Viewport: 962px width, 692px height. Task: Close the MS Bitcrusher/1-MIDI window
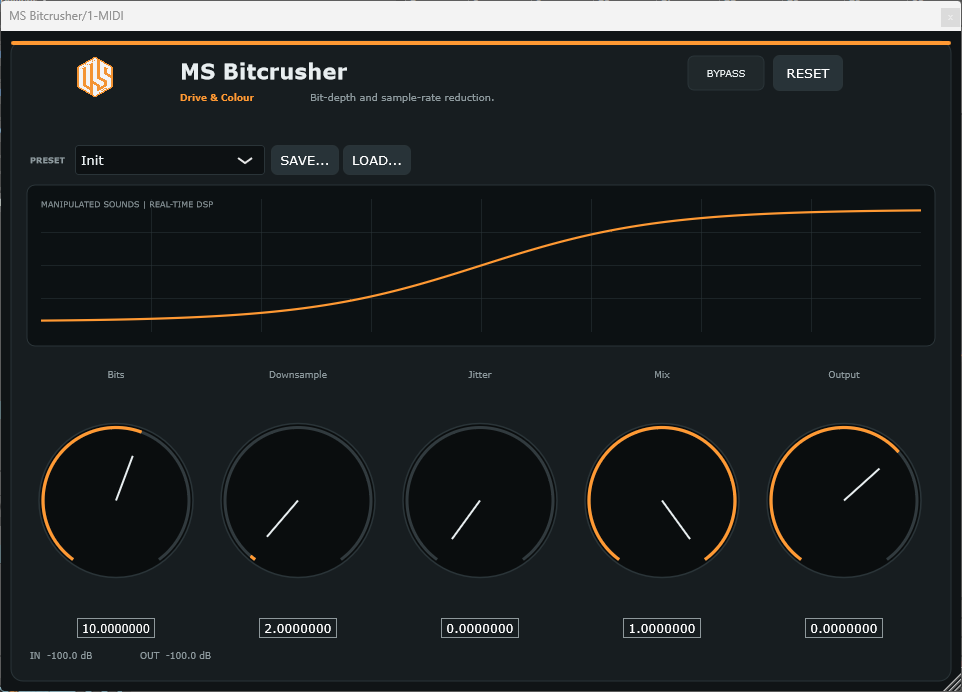click(950, 17)
